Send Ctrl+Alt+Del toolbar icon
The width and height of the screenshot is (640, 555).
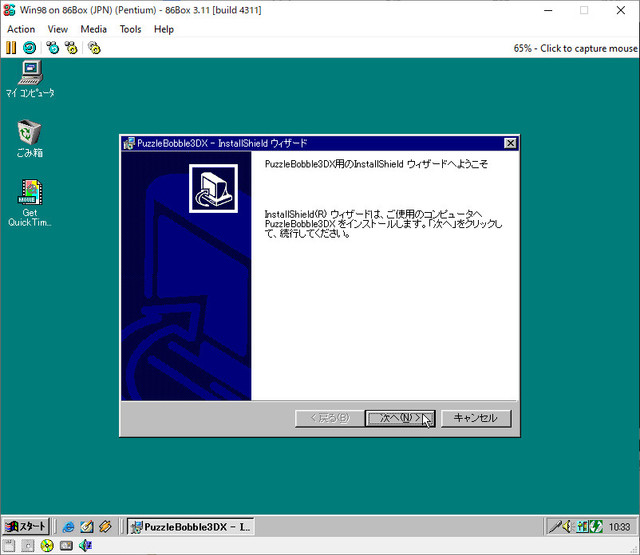(52, 48)
